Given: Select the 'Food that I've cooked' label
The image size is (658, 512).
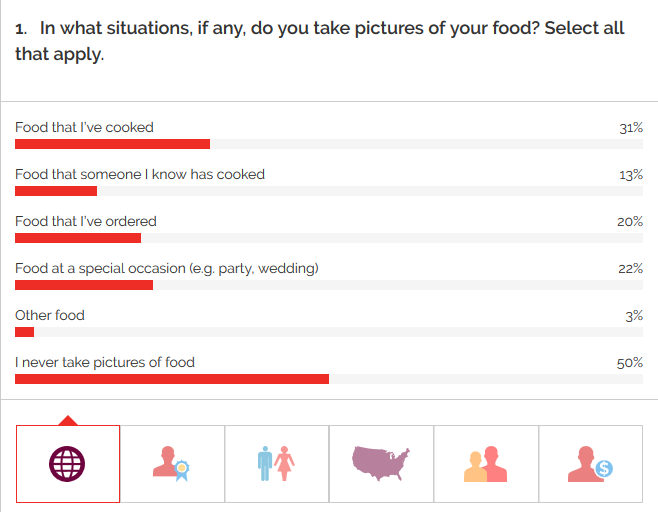Looking at the screenshot, I should [84, 127].
